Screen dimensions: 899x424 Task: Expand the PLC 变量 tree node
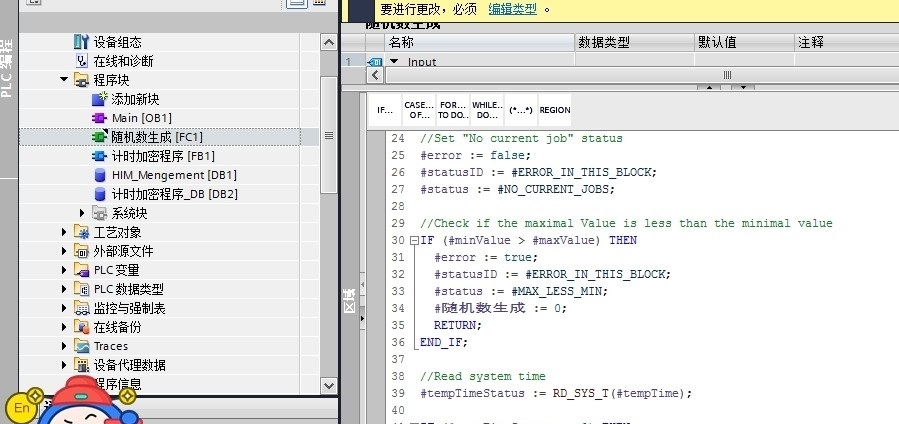64,270
